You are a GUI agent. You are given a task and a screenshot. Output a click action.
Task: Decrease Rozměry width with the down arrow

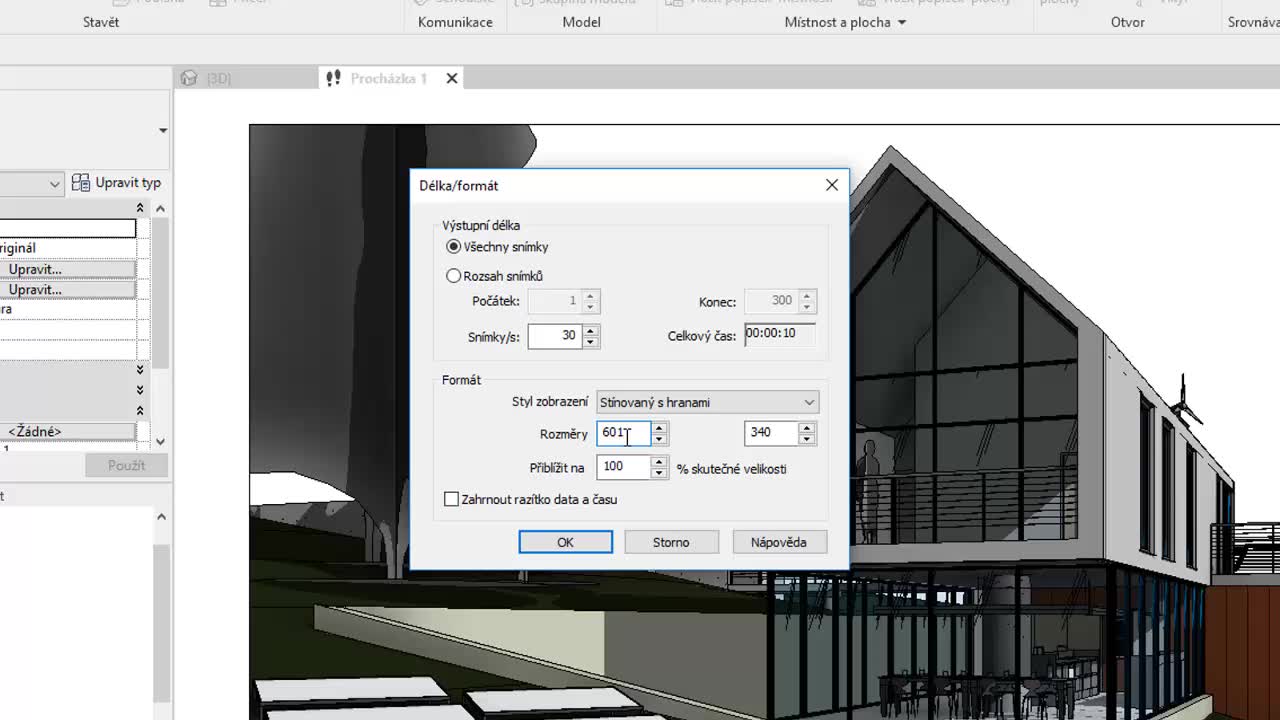pyautogui.click(x=659, y=439)
